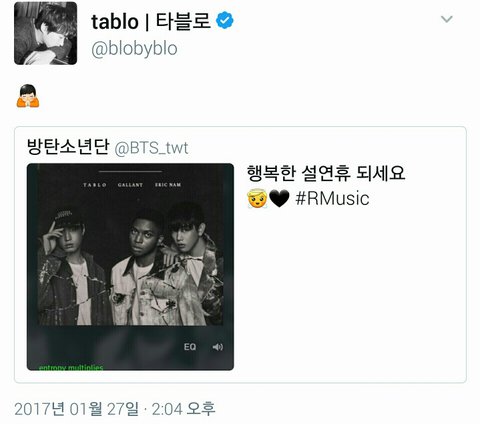This screenshot has height=424, width=480.
Task: Click the angel face emoji
Action: tap(257, 199)
